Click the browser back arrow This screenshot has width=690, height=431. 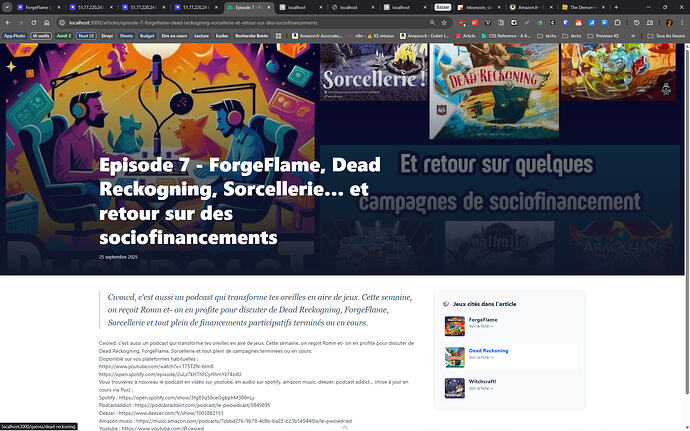(8, 21)
